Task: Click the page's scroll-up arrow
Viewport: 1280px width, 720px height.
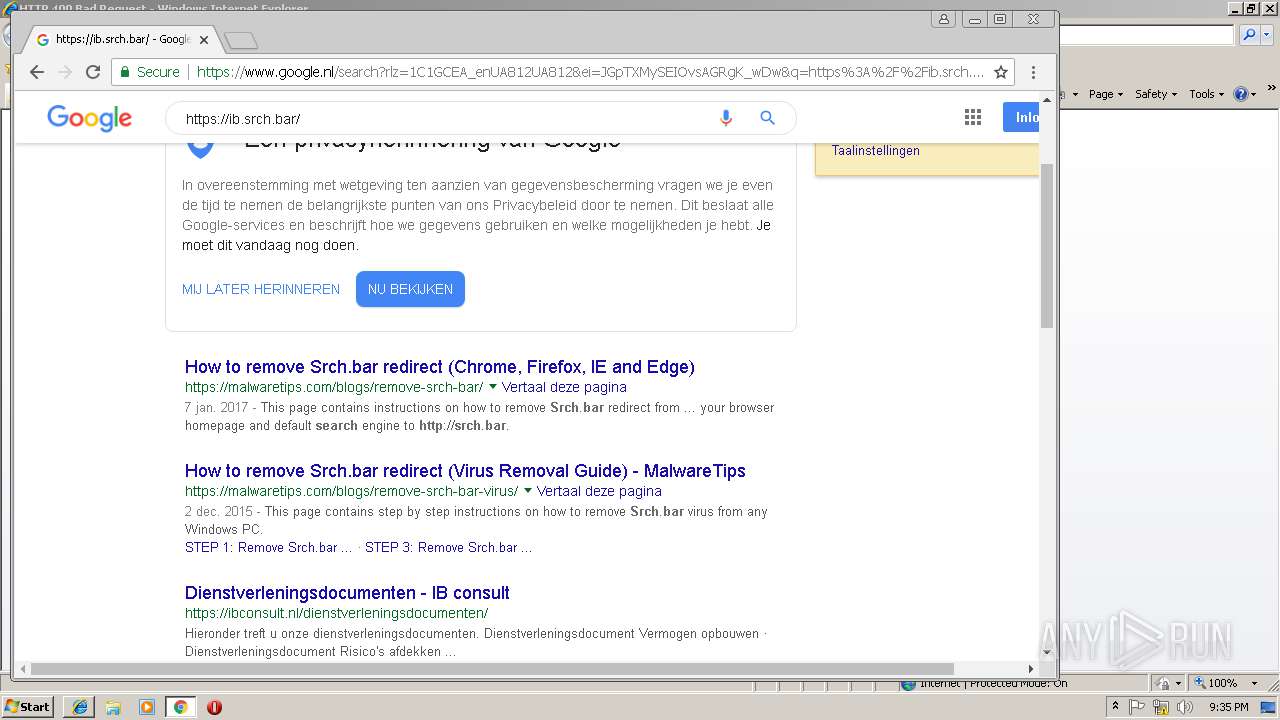Action: point(1047,99)
